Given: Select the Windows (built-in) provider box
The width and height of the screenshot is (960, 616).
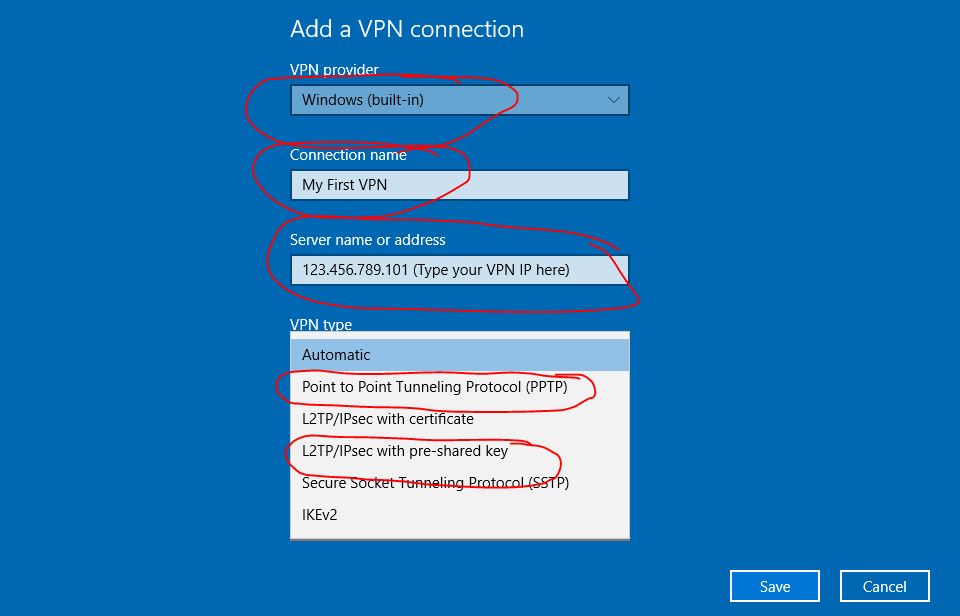Looking at the screenshot, I should (x=460, y=100).
